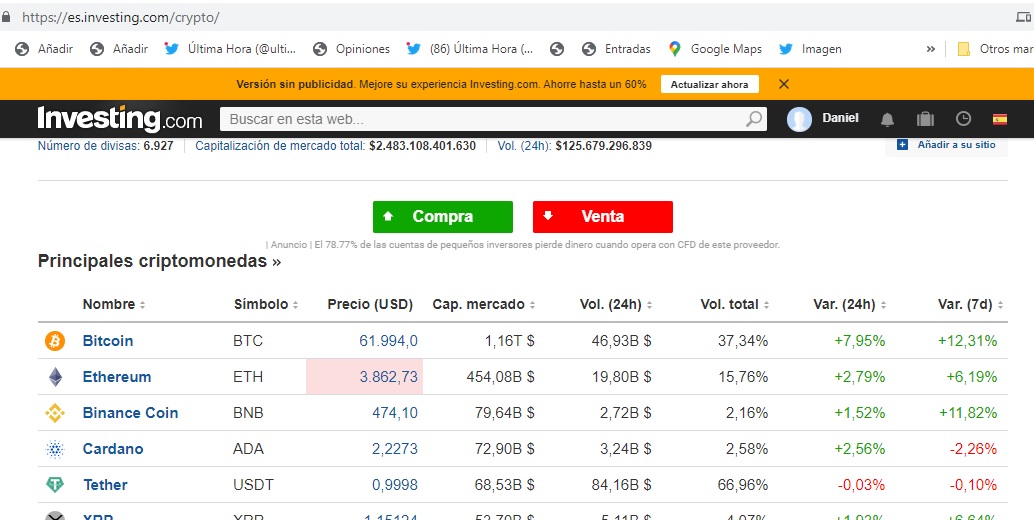The height and width of the screenshot is (520, 1034).
Task: Click Daniel's profile avatar
Action: tap(799, 119)
